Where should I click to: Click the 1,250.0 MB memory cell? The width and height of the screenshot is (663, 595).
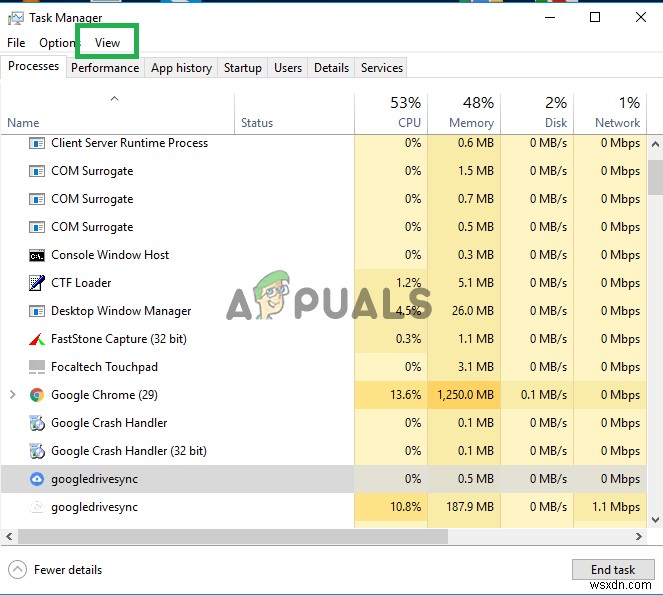(x=464, y=395)
